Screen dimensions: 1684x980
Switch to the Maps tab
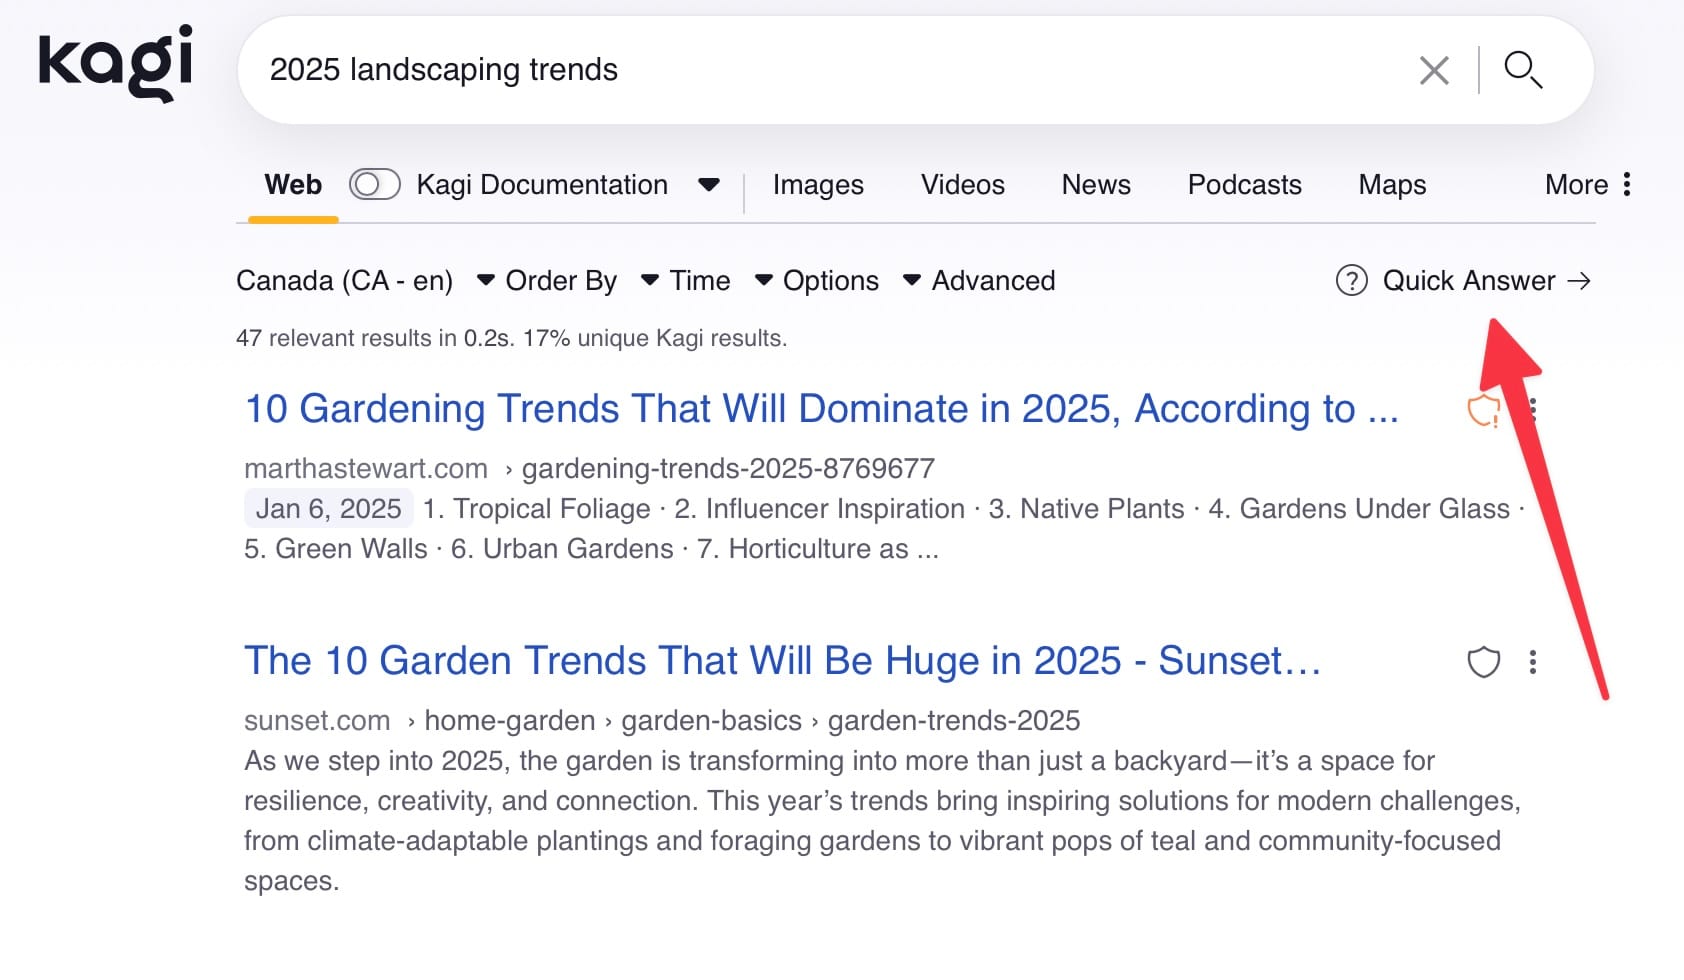tap(1392, 185)
